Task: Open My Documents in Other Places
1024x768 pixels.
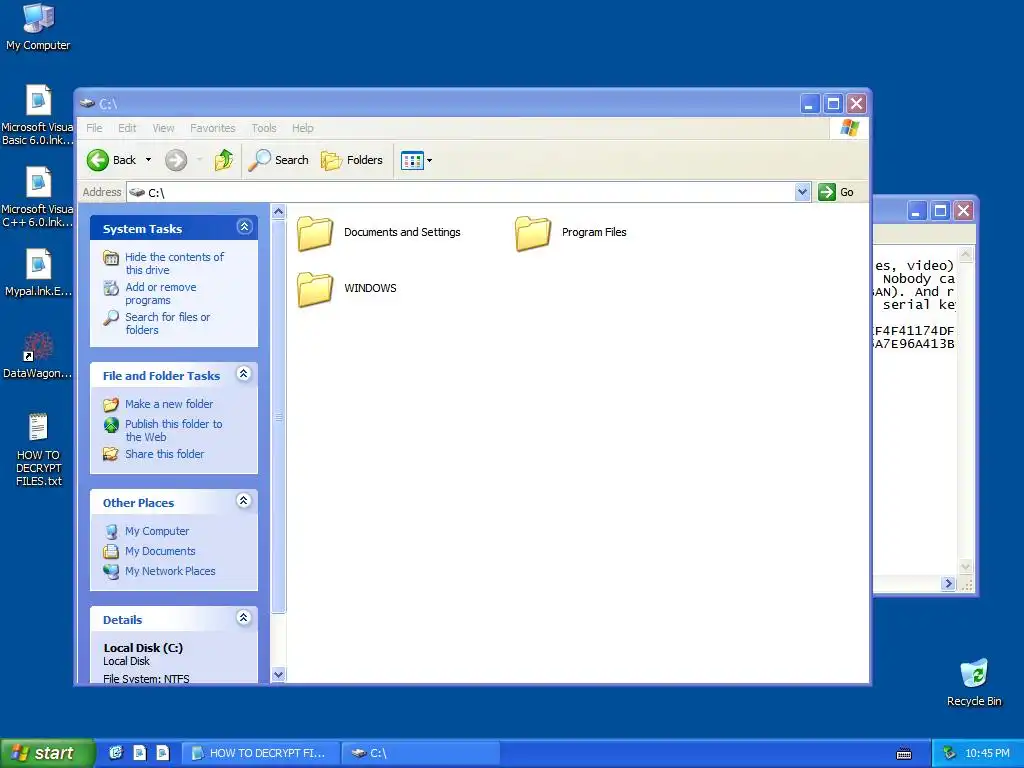Action: [x=160, y=551]
